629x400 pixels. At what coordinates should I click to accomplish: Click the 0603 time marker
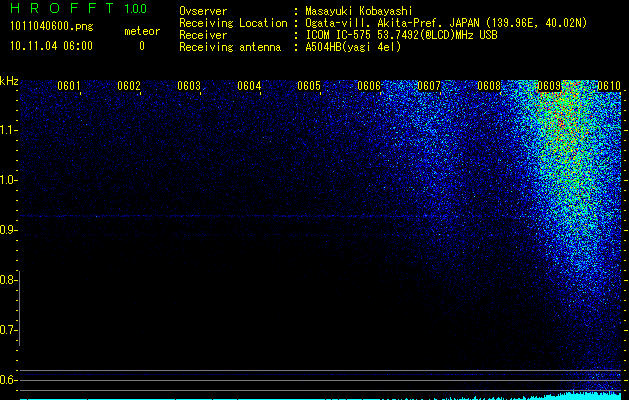(189, 86)
